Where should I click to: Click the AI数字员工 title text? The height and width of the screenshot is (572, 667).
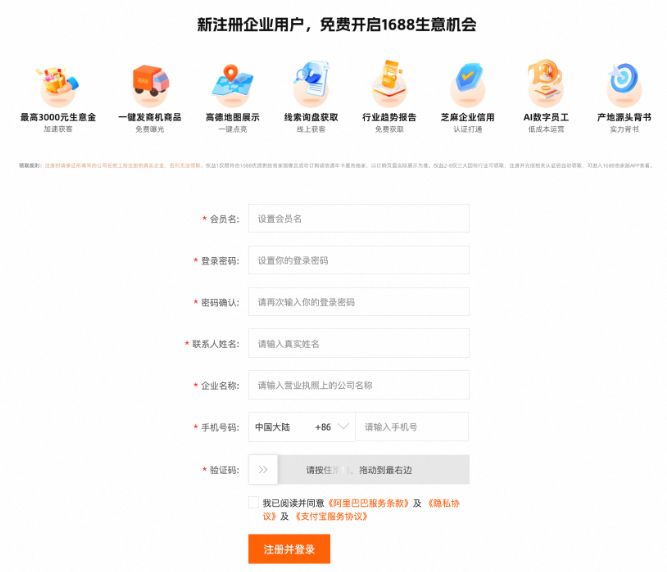tap(546, 117)
